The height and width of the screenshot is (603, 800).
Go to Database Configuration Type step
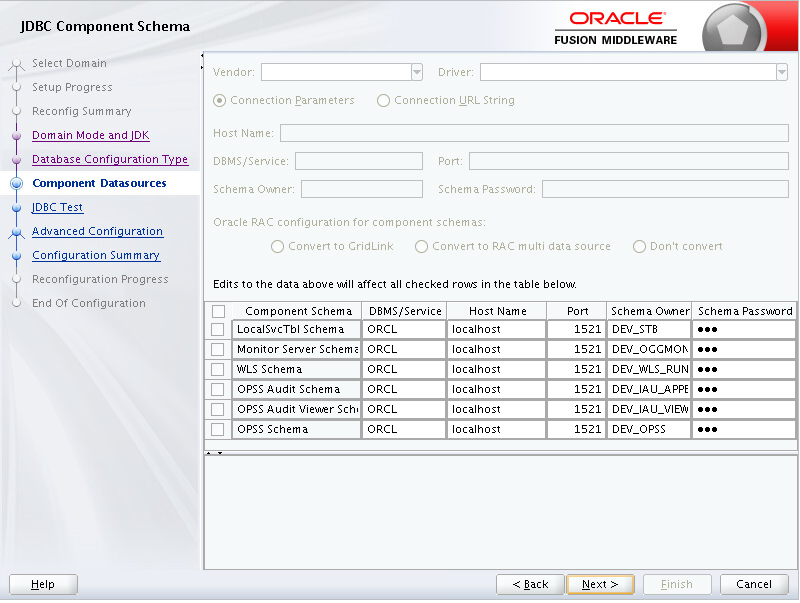pyautogui.click(x=110, y=159)
